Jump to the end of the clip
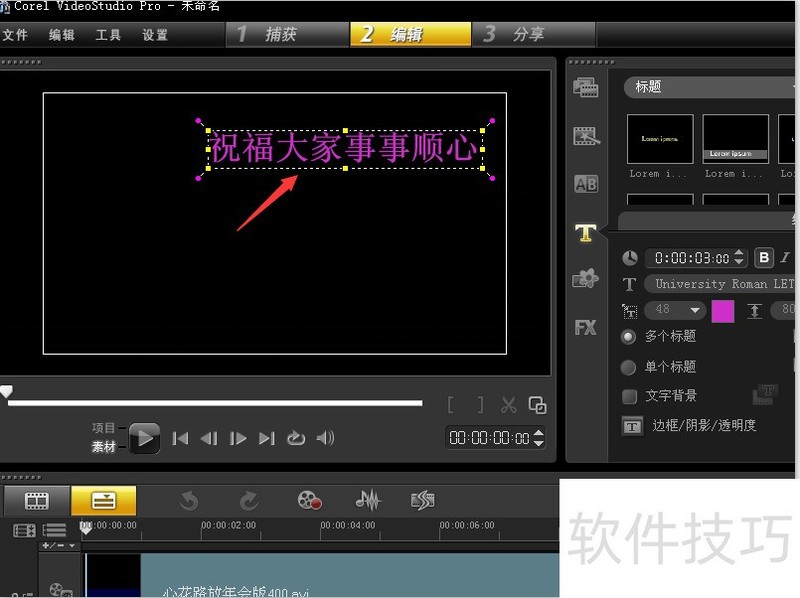The width and height of the screenshot is (800, 598). pos(267,438)
